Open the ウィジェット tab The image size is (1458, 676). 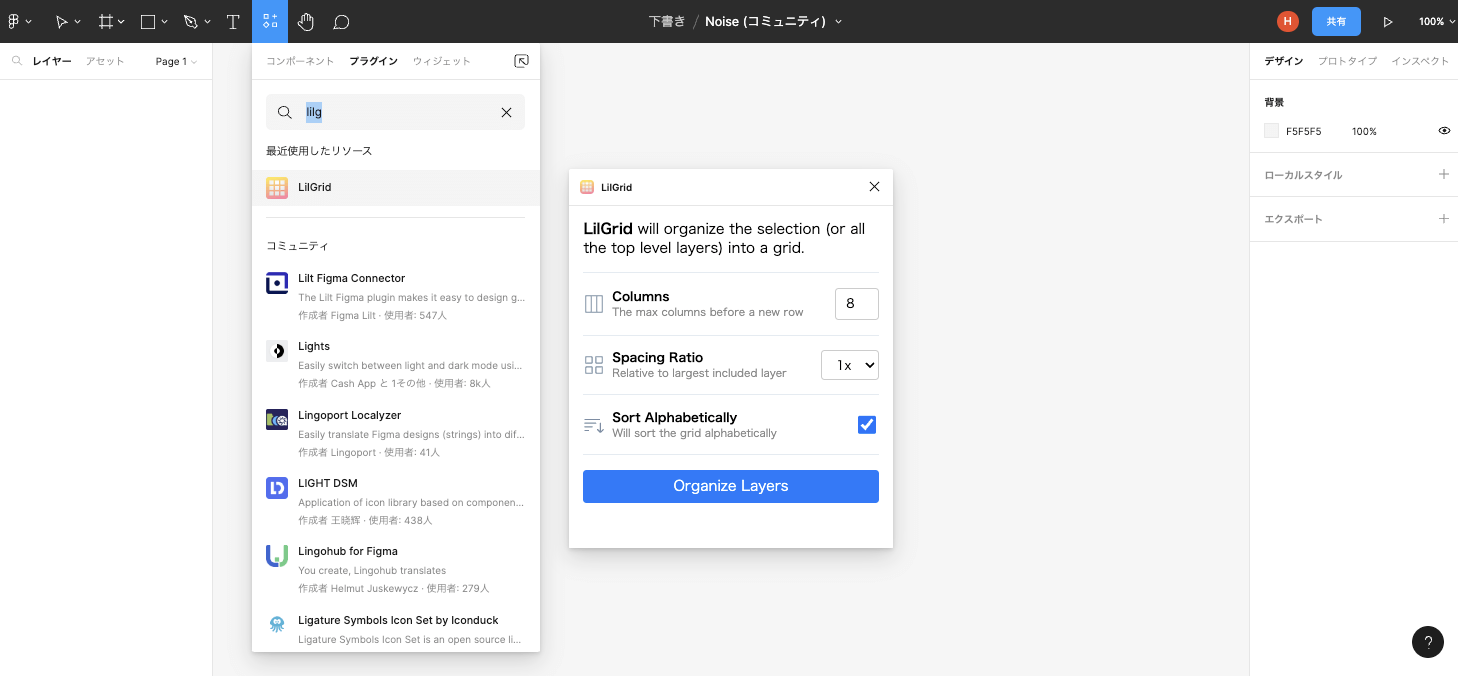click(x=442, y=61)
